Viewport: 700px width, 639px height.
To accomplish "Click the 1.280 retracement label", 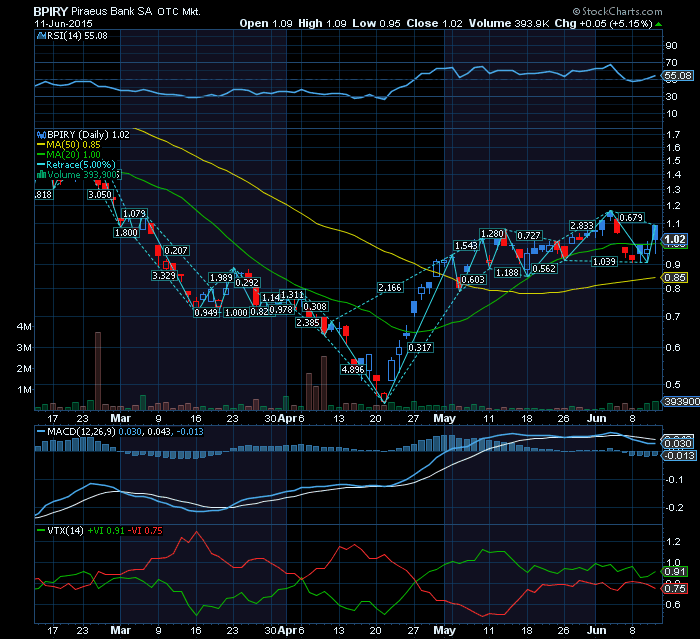I will pyautogui.click(x=492, y=234).
